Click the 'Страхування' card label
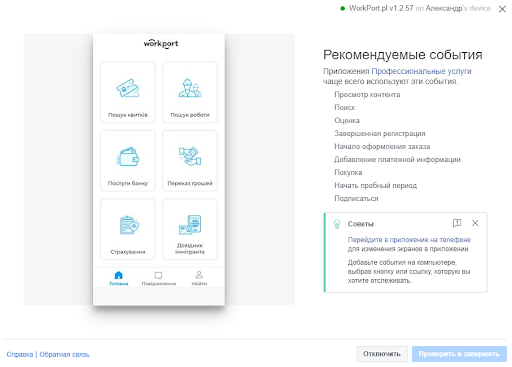The width and height of the screenshot is (512, 367). 128,252
